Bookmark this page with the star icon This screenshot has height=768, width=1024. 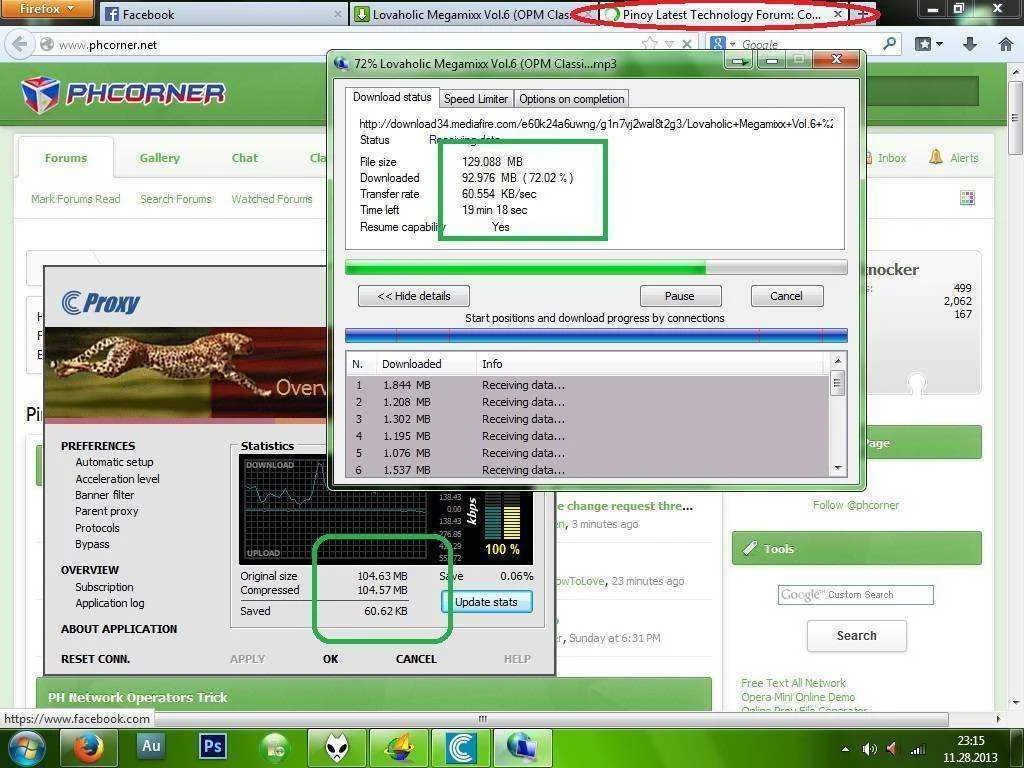(x=649, y=44)
